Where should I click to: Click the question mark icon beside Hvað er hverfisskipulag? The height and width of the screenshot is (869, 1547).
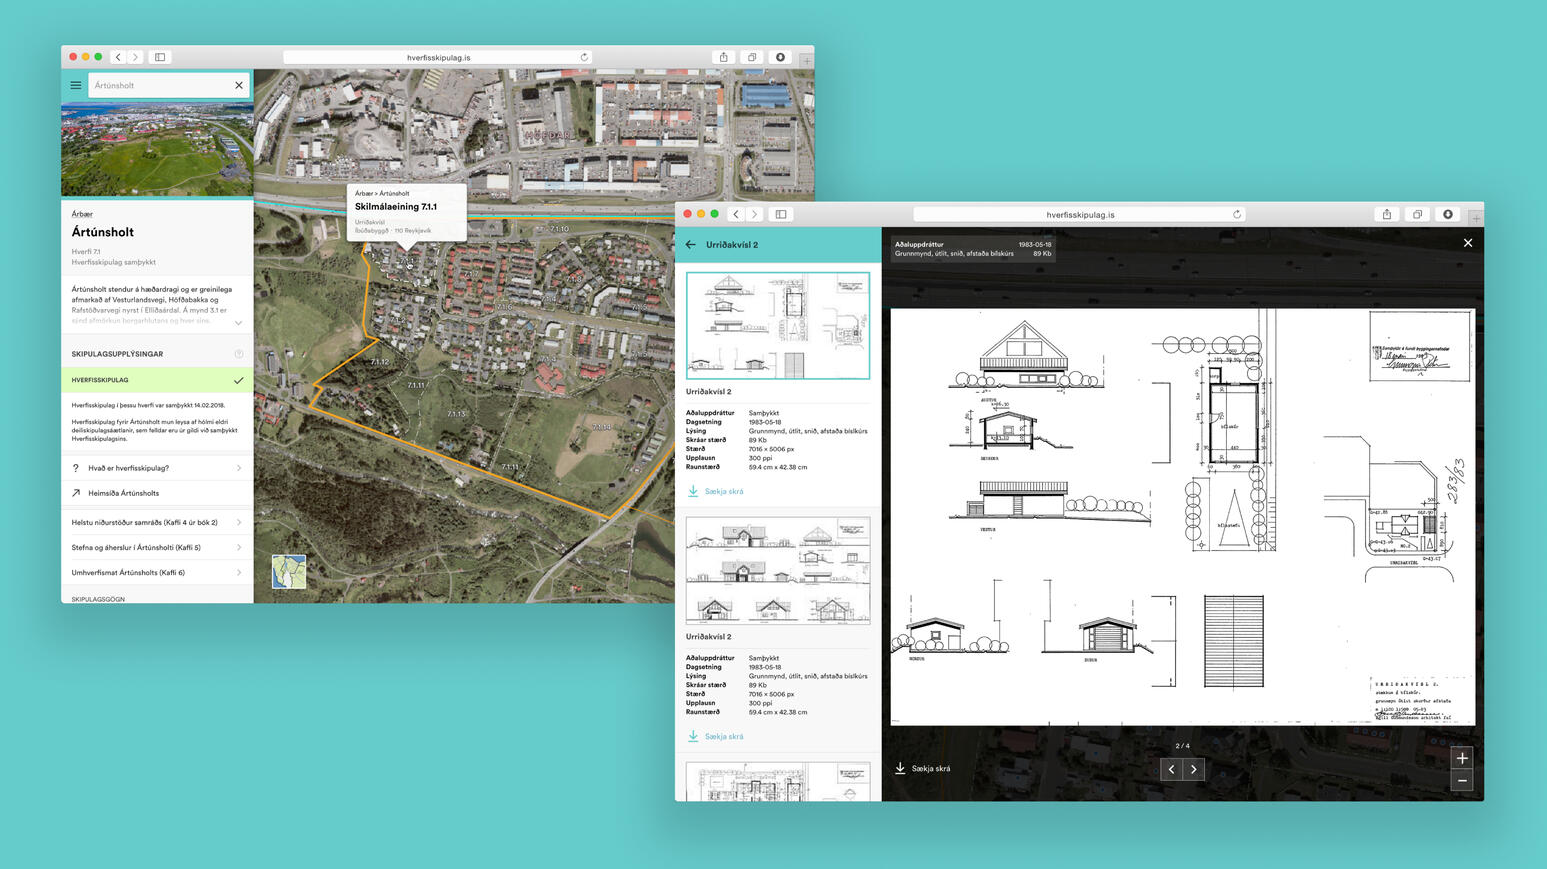(73, 467)
